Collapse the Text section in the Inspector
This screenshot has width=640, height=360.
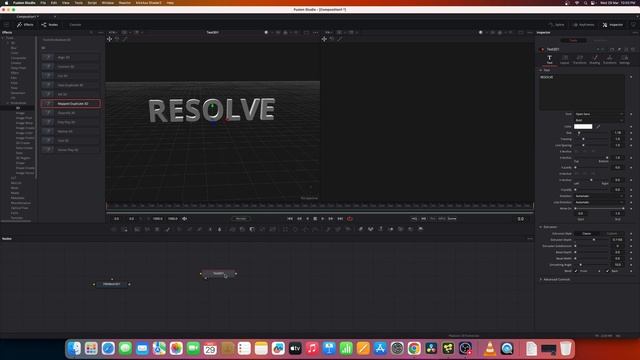pyautogui.click(x=541, y=70)
